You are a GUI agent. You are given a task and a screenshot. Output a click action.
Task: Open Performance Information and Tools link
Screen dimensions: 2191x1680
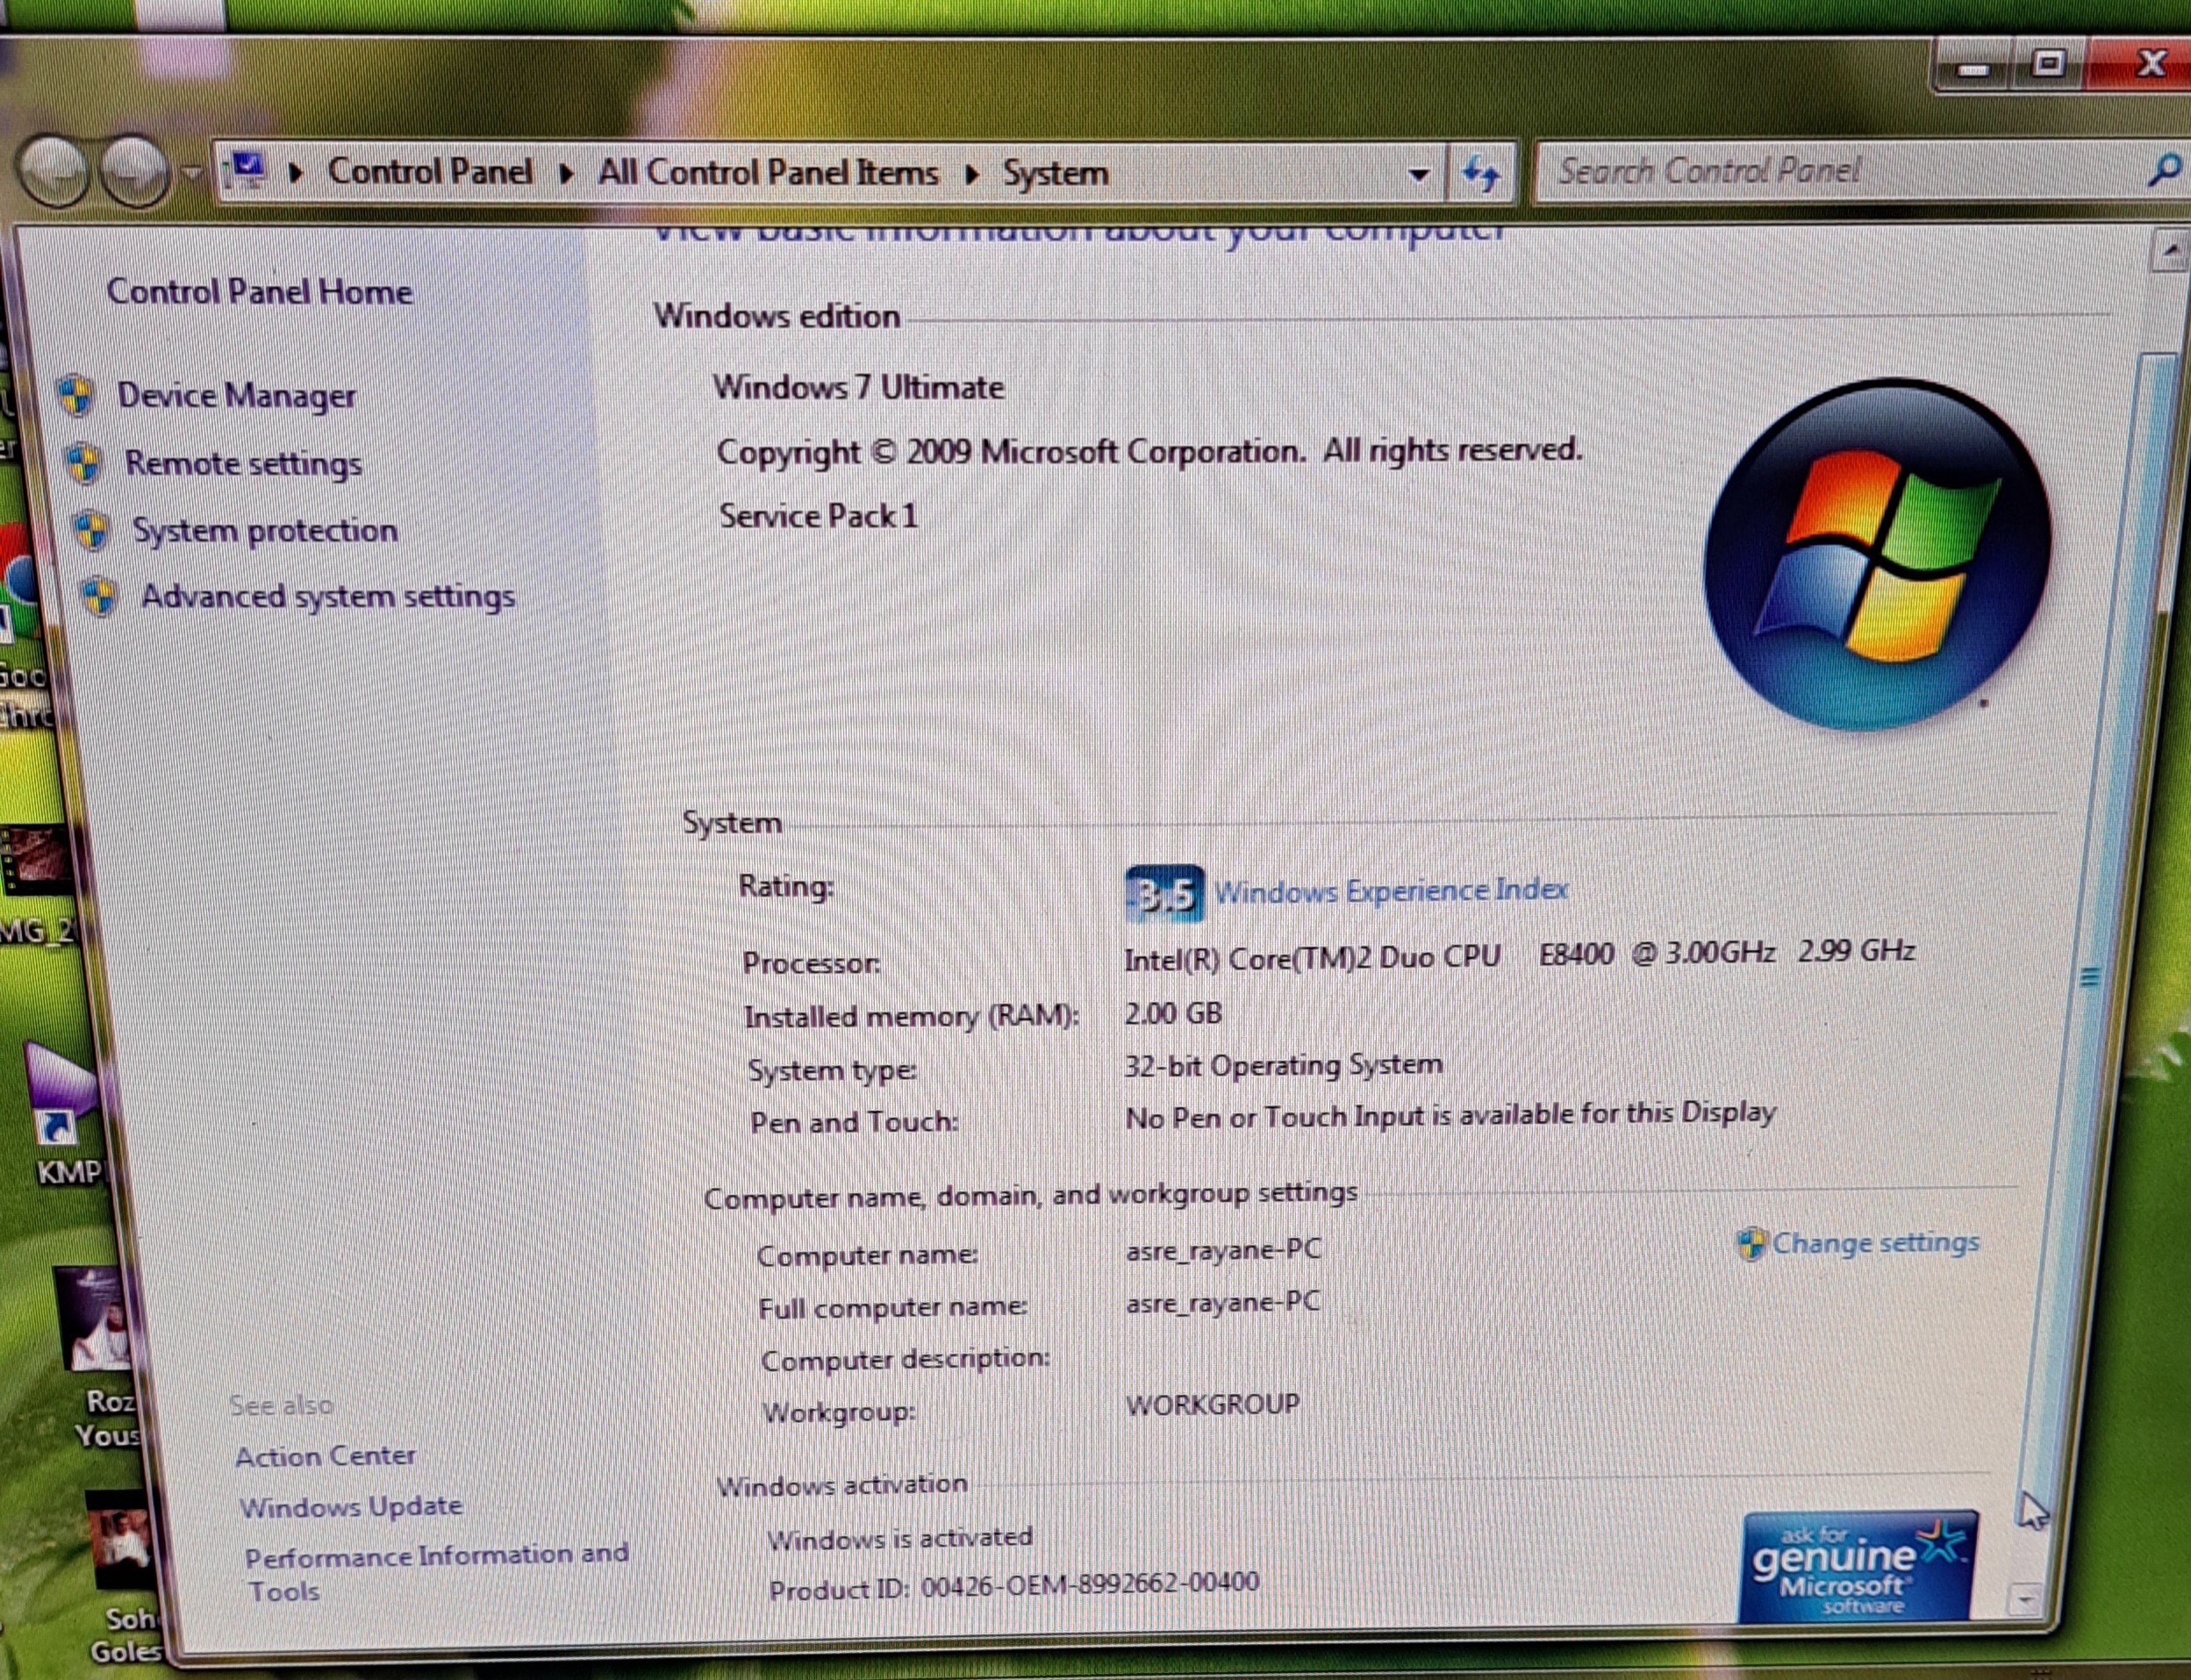click(x=436, y=1572)
